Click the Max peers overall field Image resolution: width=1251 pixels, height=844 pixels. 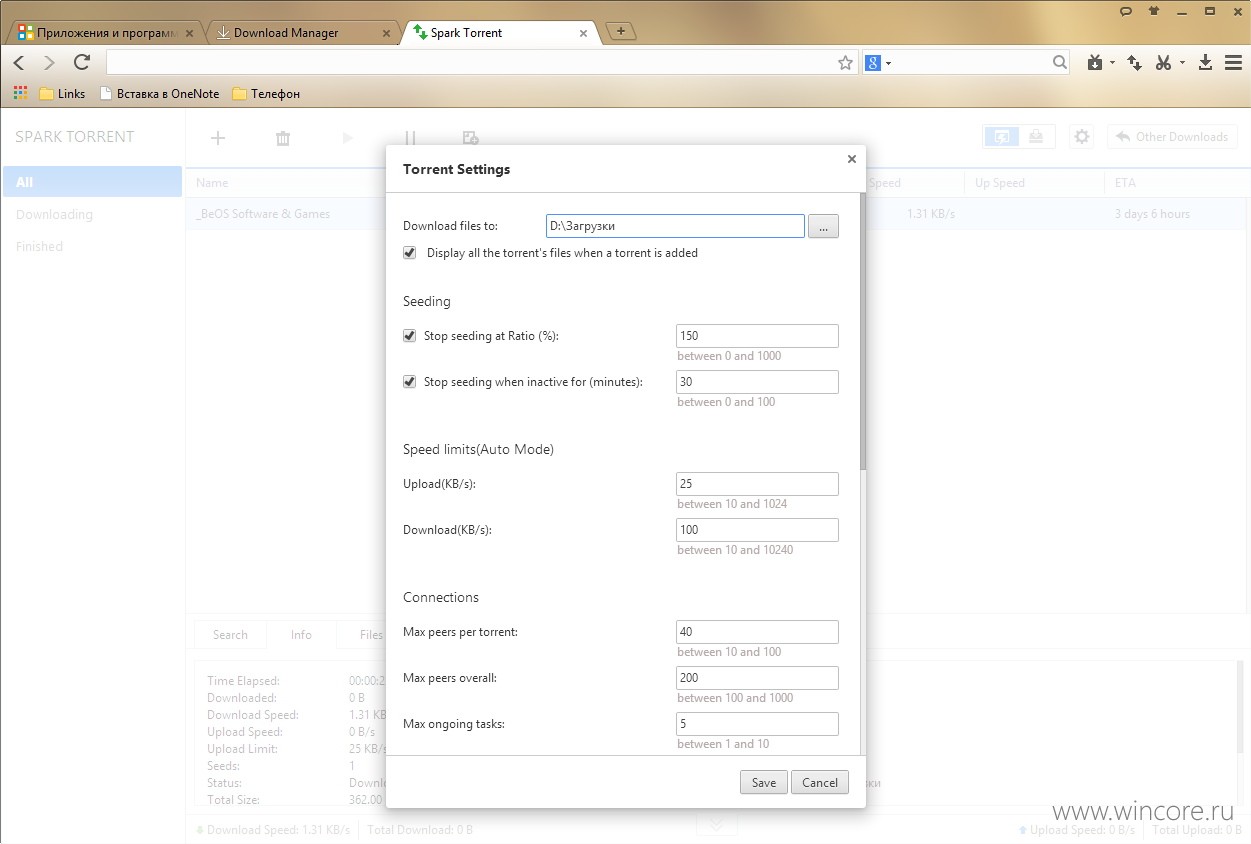(757, 678)
